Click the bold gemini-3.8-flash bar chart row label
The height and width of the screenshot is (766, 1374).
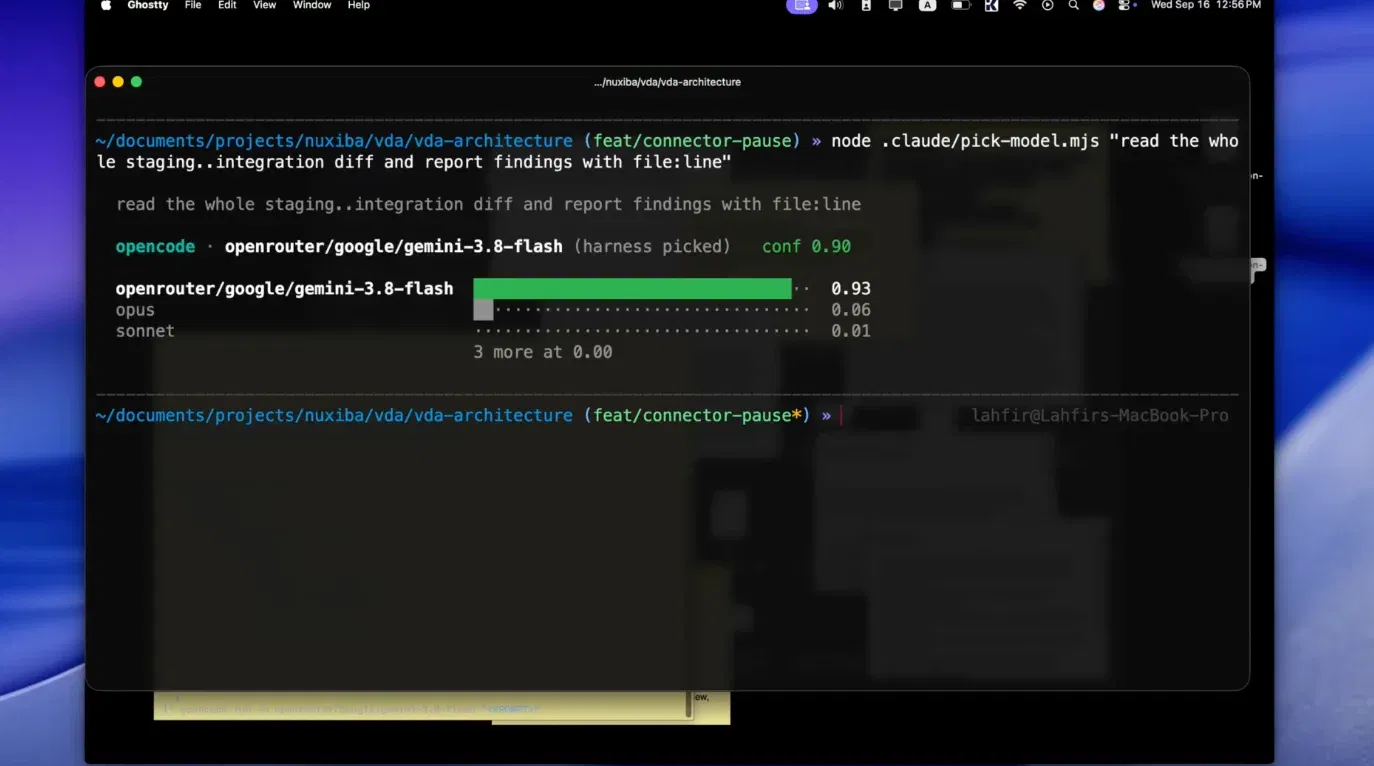click(284, 289)
